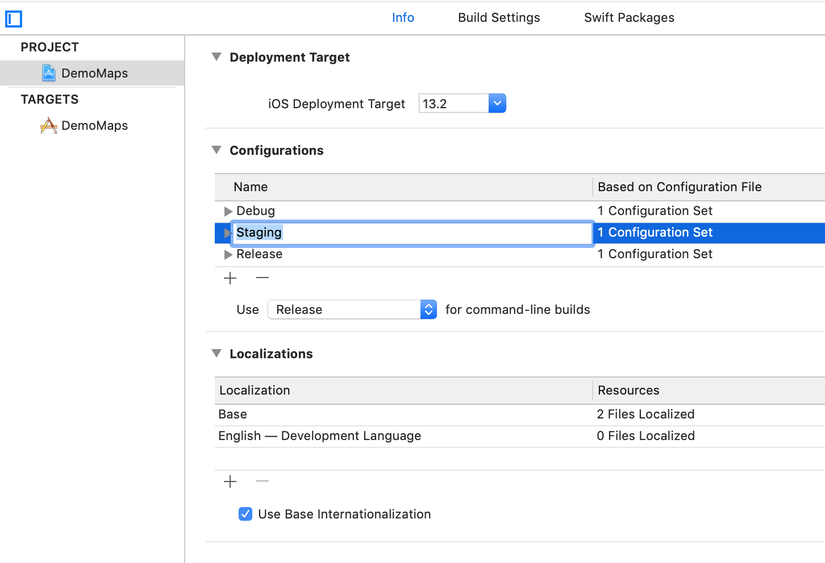825x563 pixels.
Task: Expand the Release configuration row
Action: [228, 255]
